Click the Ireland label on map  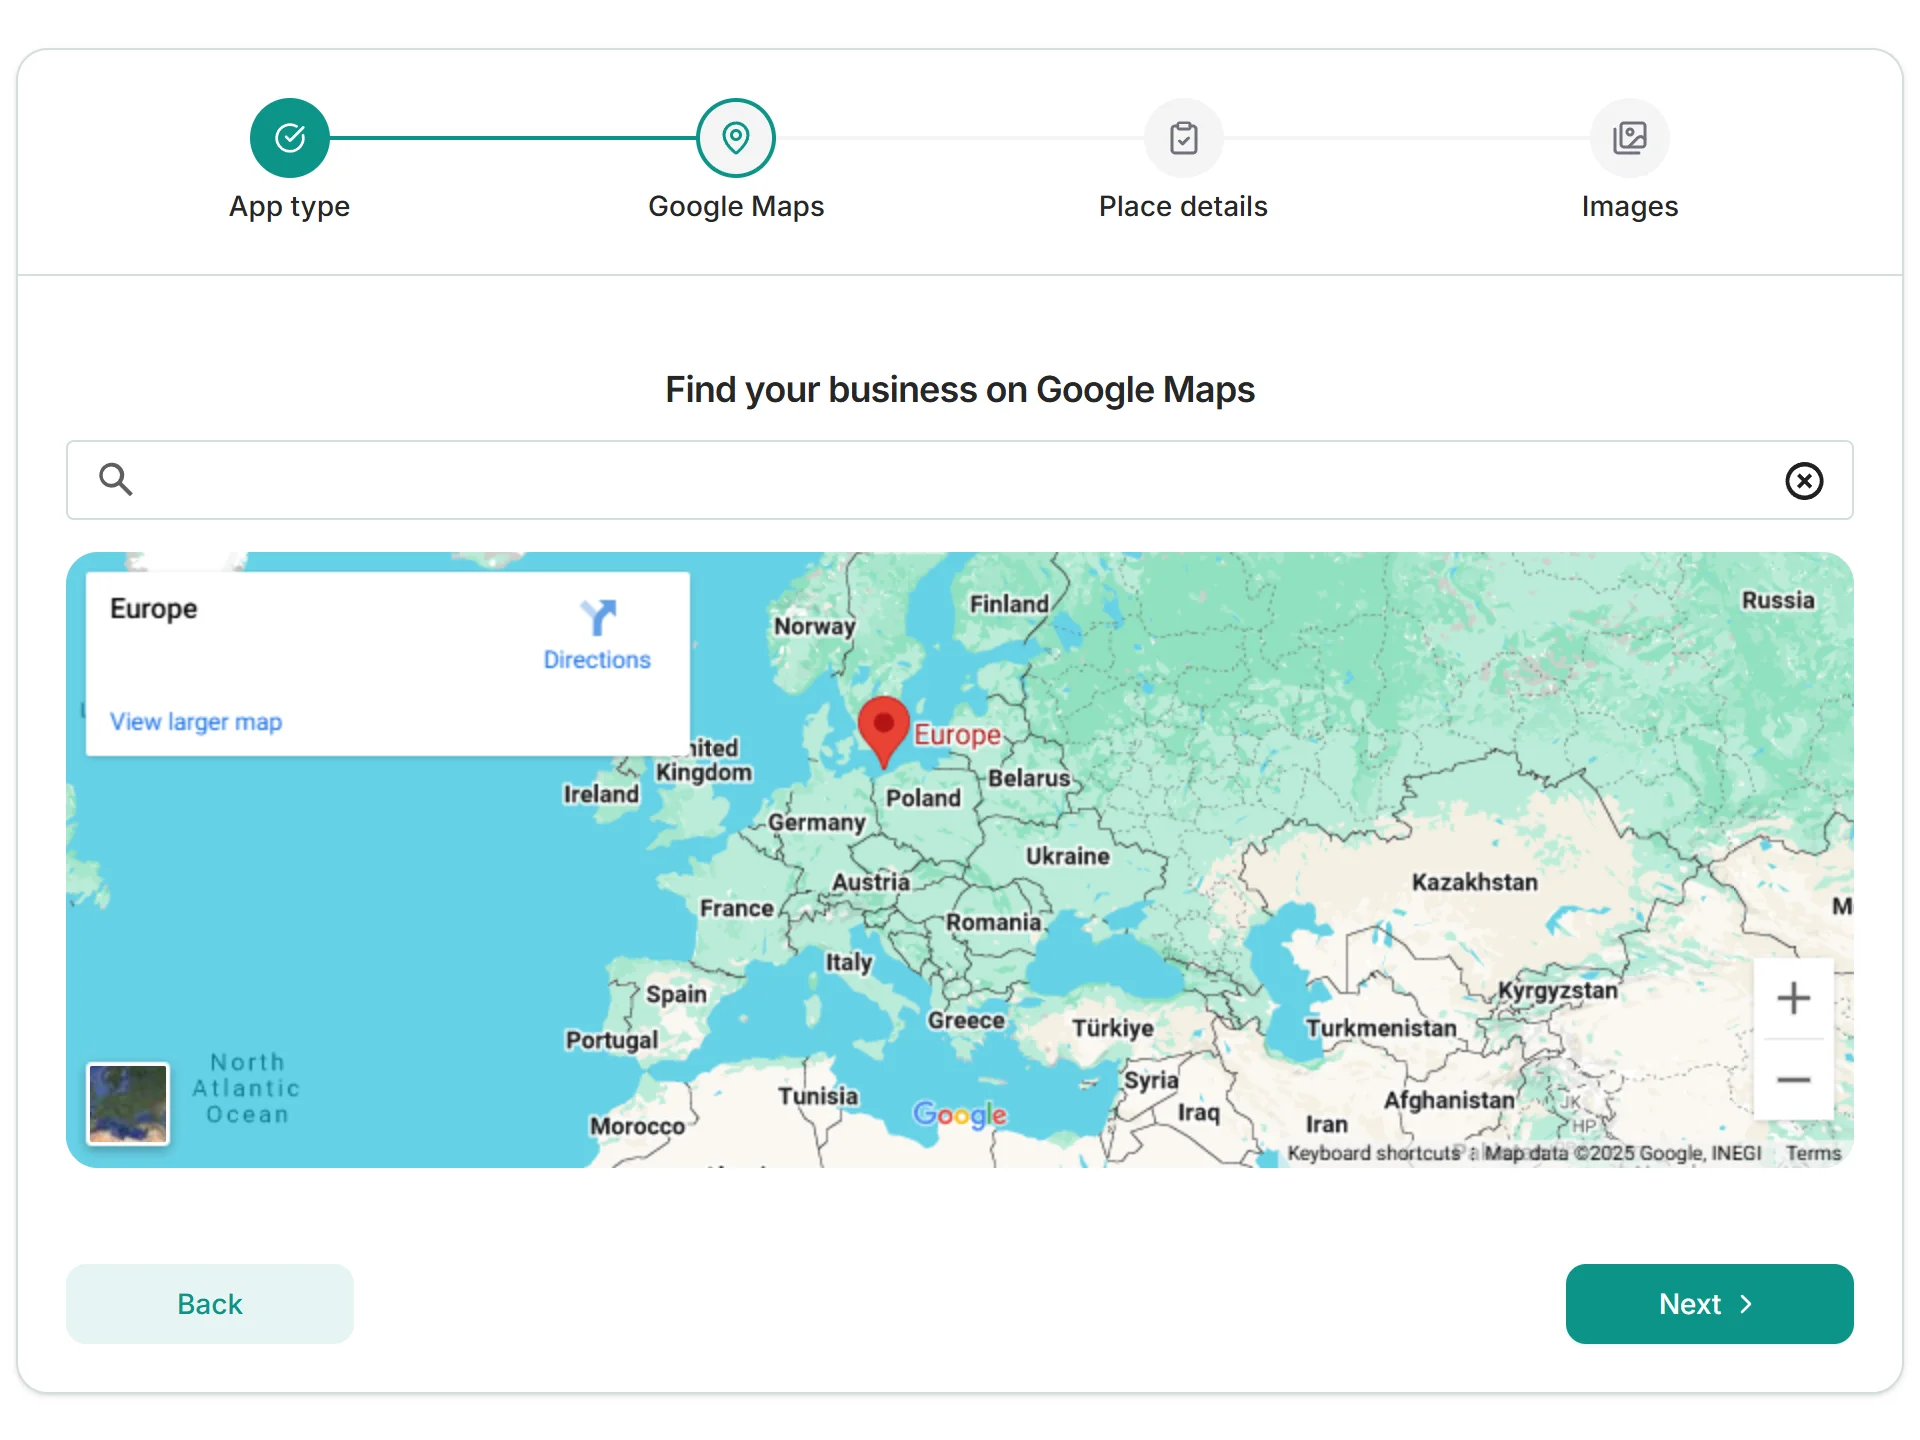coord(601,794)
